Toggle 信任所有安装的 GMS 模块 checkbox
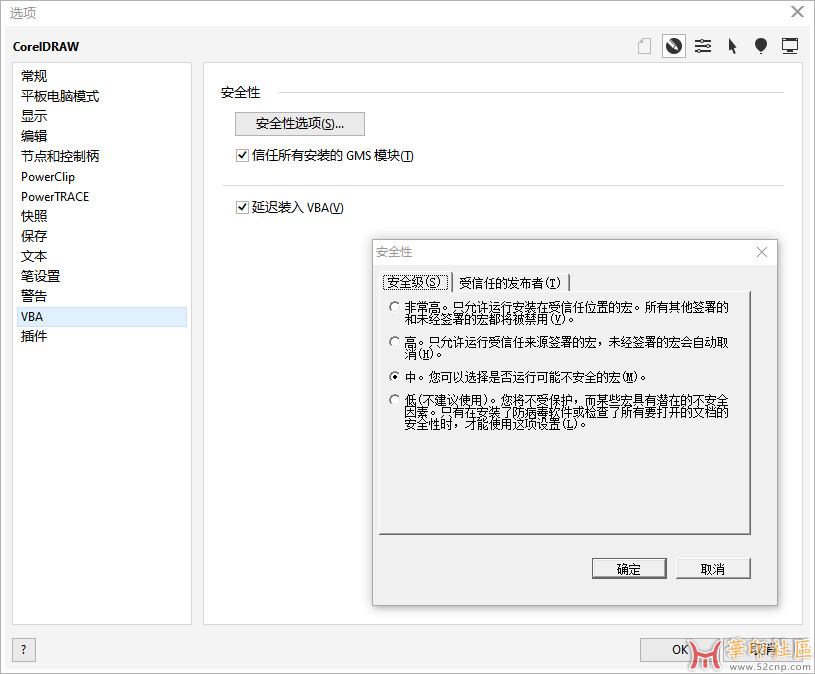Viewport: 815px width, 674px height. [x=242, y=155]
